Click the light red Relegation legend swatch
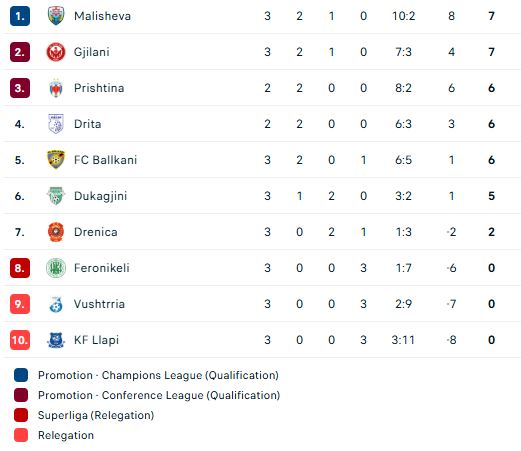The height and width of the screenshot is (451, 521). 21,435
